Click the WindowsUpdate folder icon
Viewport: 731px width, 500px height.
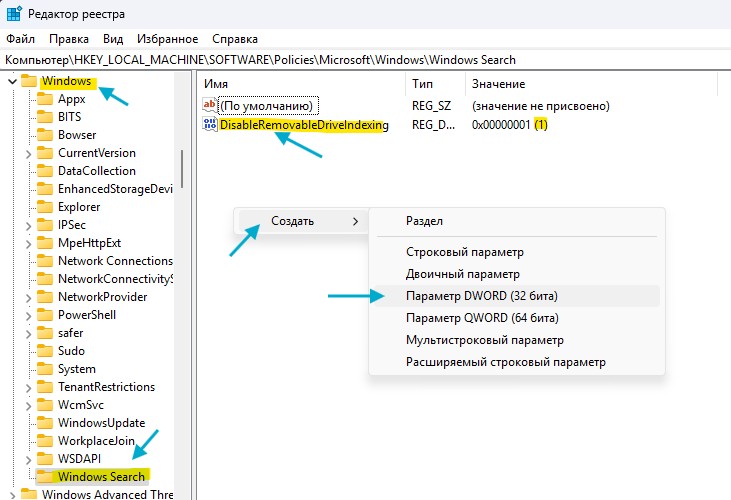(45, 423)
